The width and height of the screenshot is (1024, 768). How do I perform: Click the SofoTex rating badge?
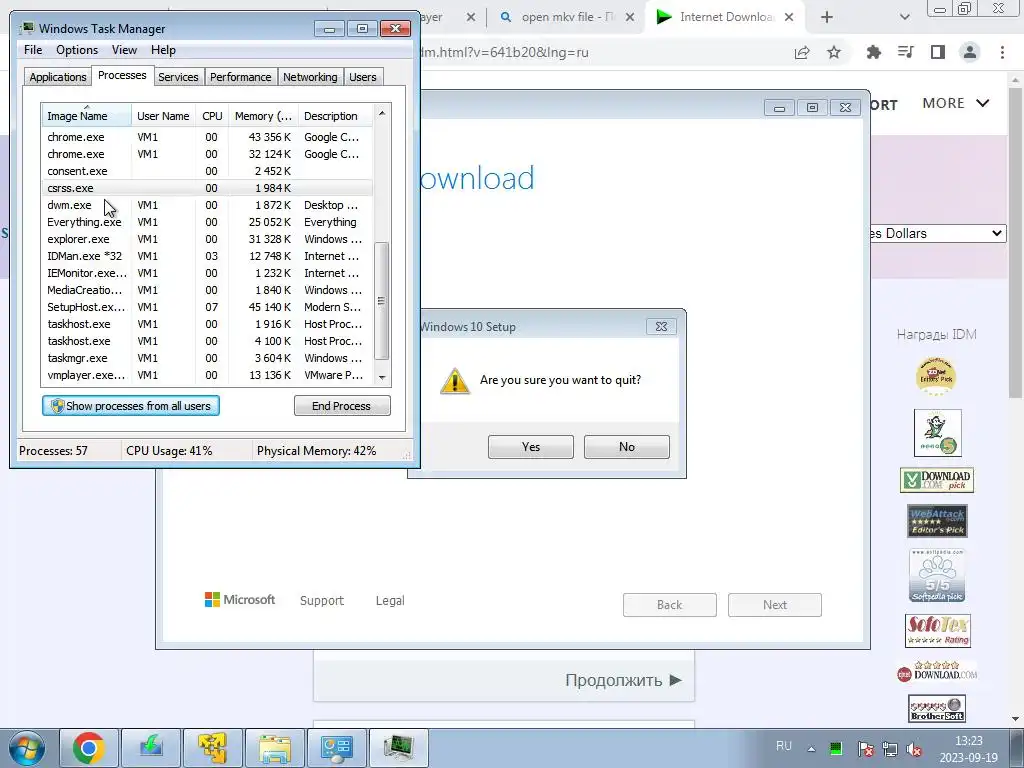point(938,631)
